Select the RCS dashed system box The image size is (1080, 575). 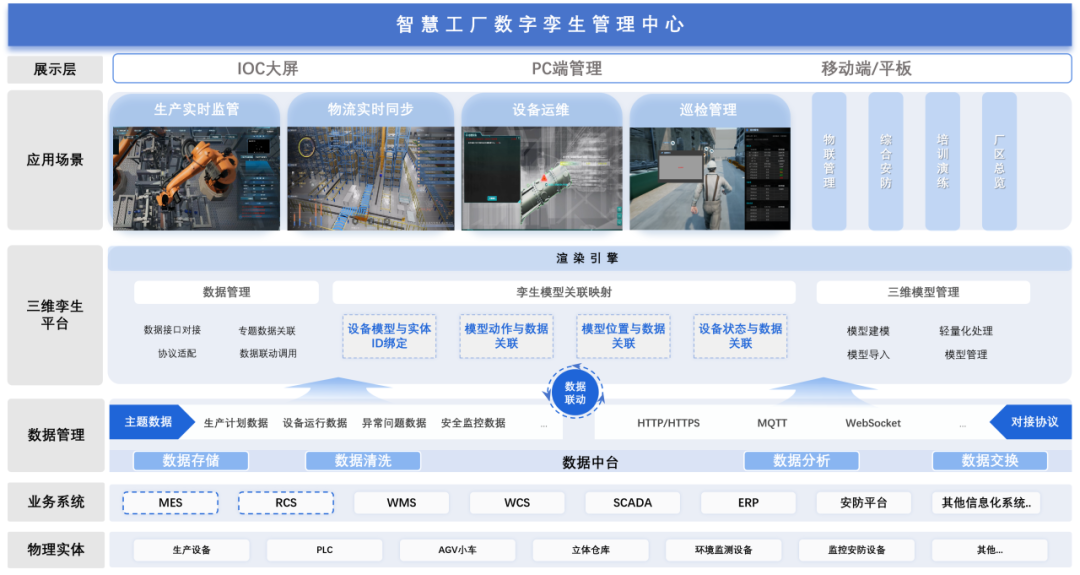(286, 503)
